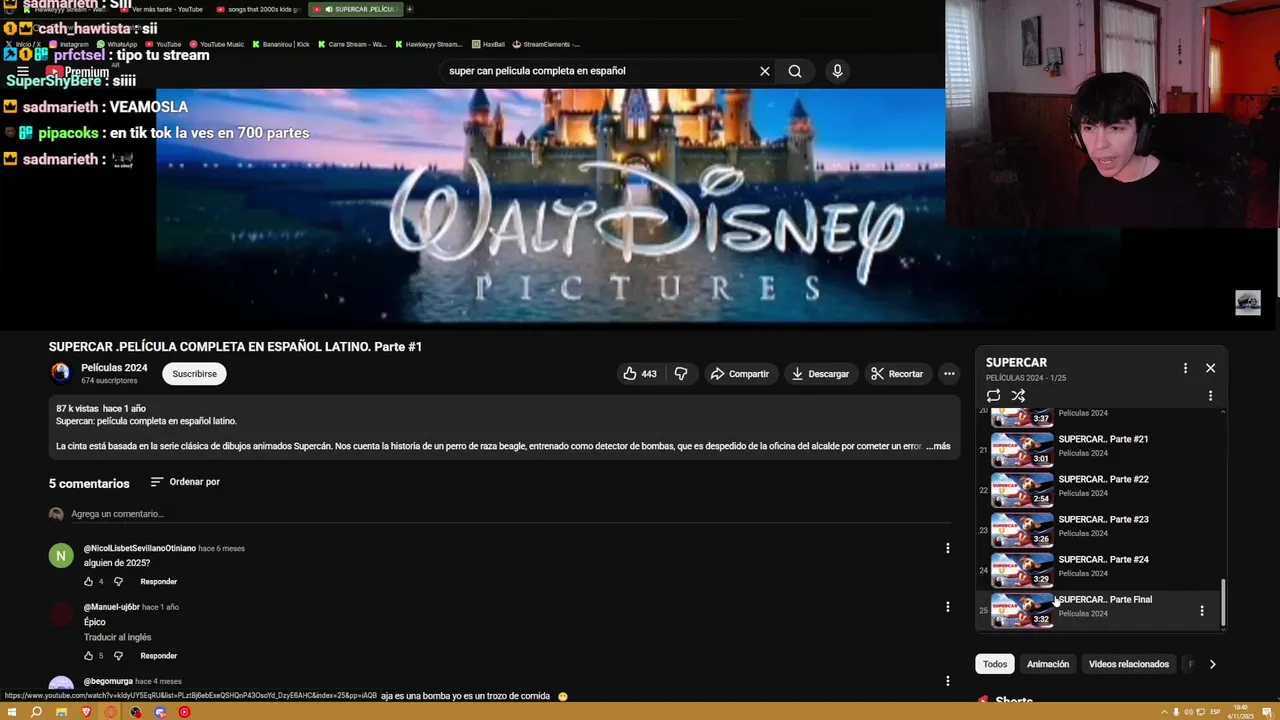Screen dimensions: 1280x720
Task: Open options for begomurga's comment
Action: [x=948, y=681]
